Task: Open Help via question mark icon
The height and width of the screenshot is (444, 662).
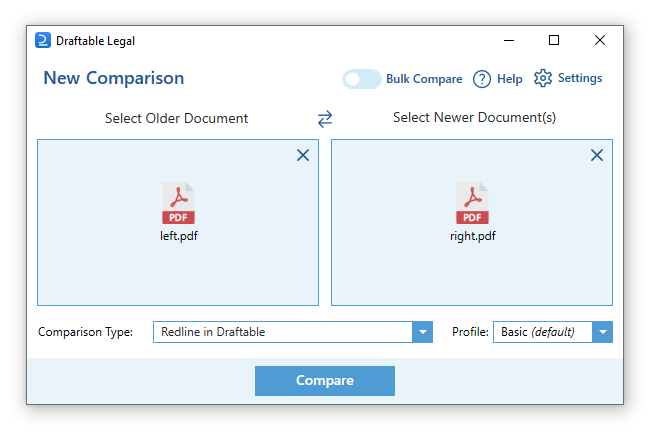Action: (482, 79)
